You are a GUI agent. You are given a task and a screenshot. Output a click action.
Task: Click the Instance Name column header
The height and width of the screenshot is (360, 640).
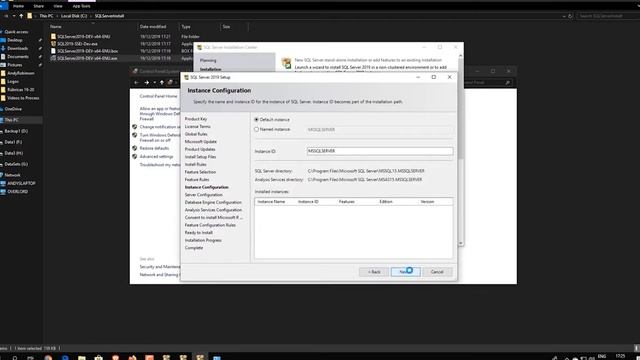click(271, 202)
